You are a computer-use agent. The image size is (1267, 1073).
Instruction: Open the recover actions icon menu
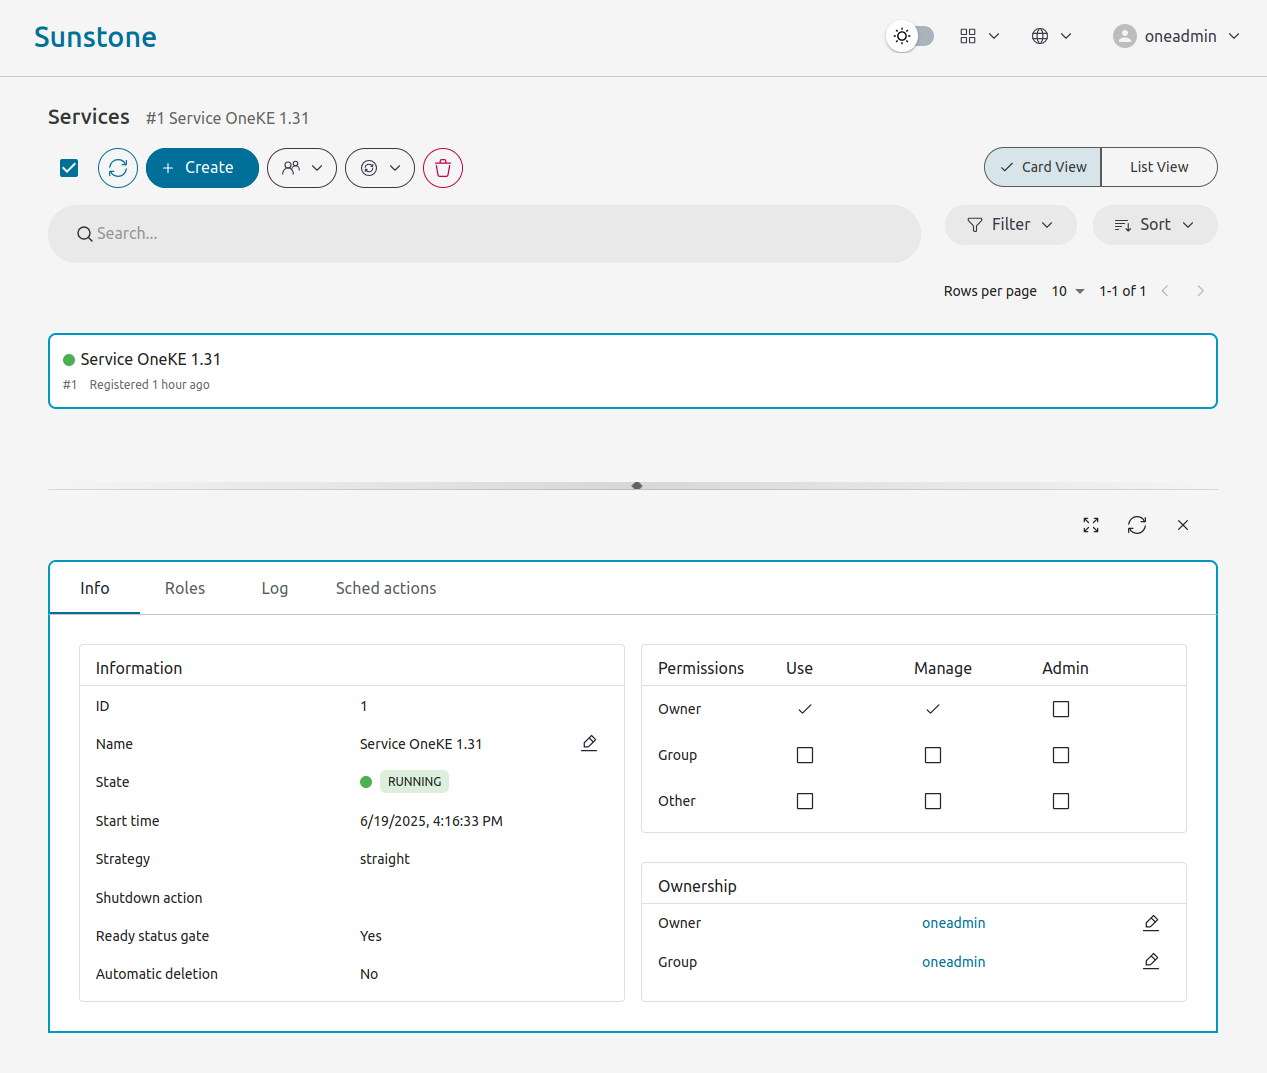coord(380,168)
